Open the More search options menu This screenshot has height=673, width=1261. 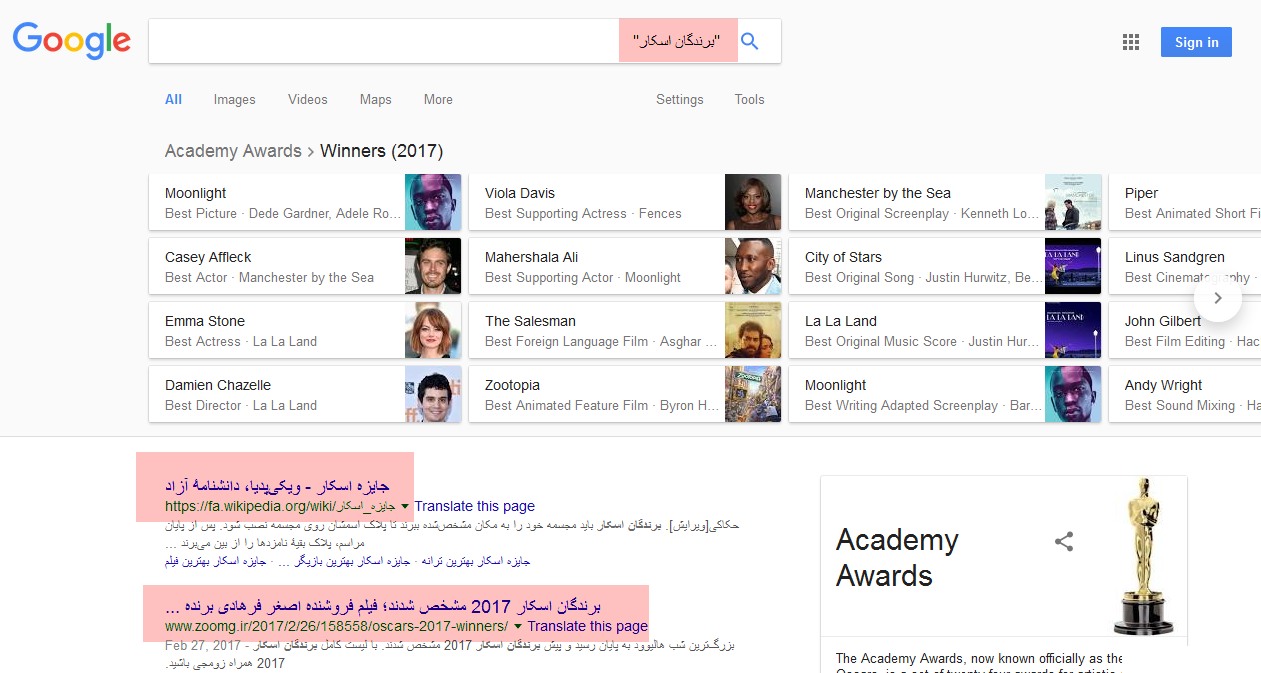(x=438, y=100)
